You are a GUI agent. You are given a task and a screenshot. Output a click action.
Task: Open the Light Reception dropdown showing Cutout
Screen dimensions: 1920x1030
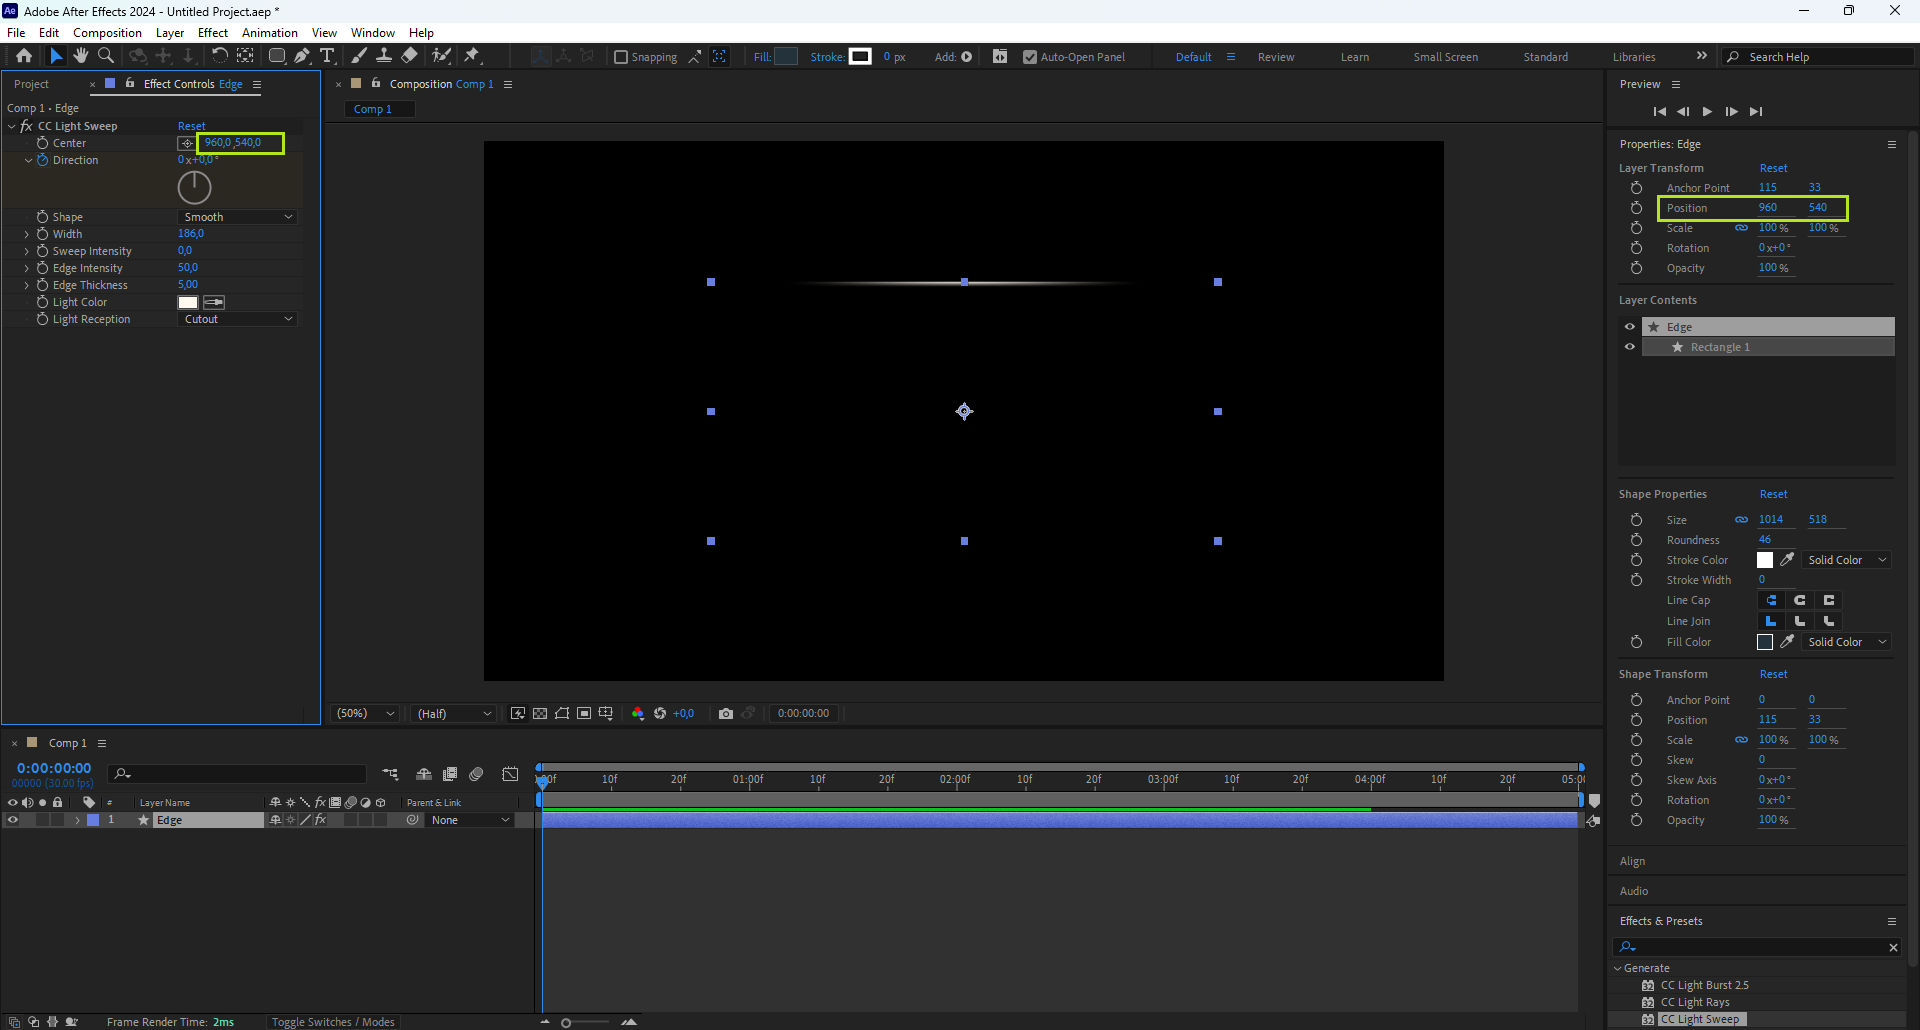(238, 319)
